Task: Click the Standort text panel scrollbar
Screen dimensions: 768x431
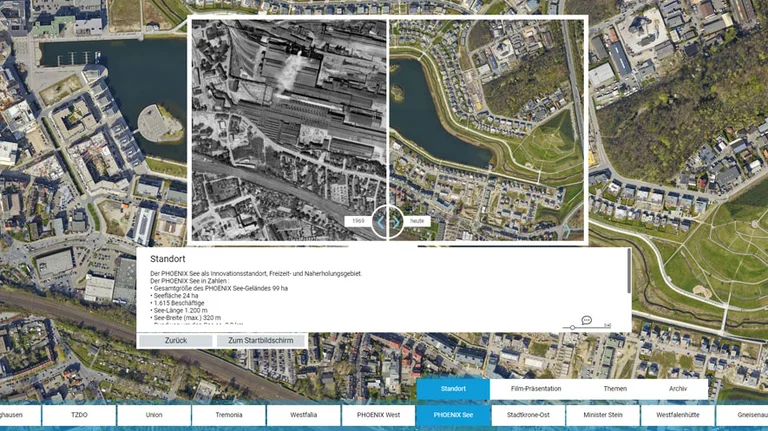Action: tap(629, 272)
